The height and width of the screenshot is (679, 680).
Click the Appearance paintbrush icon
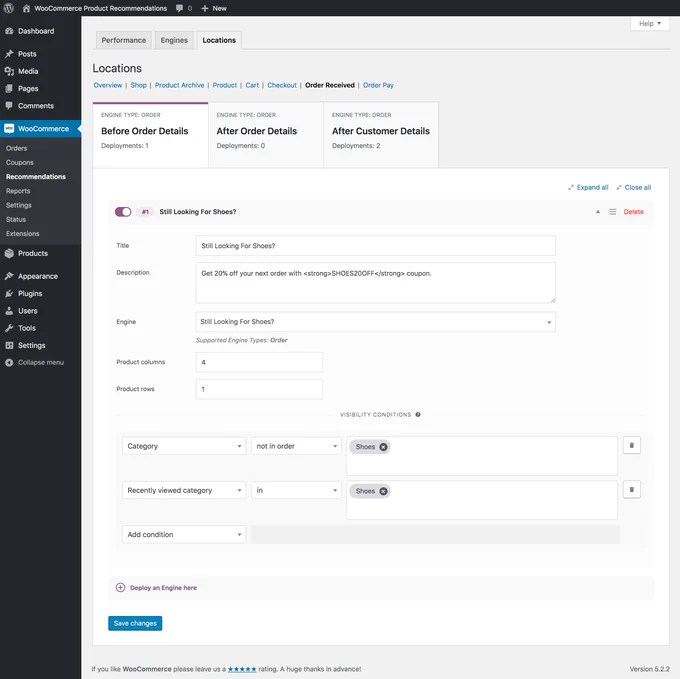pos(9,276)
